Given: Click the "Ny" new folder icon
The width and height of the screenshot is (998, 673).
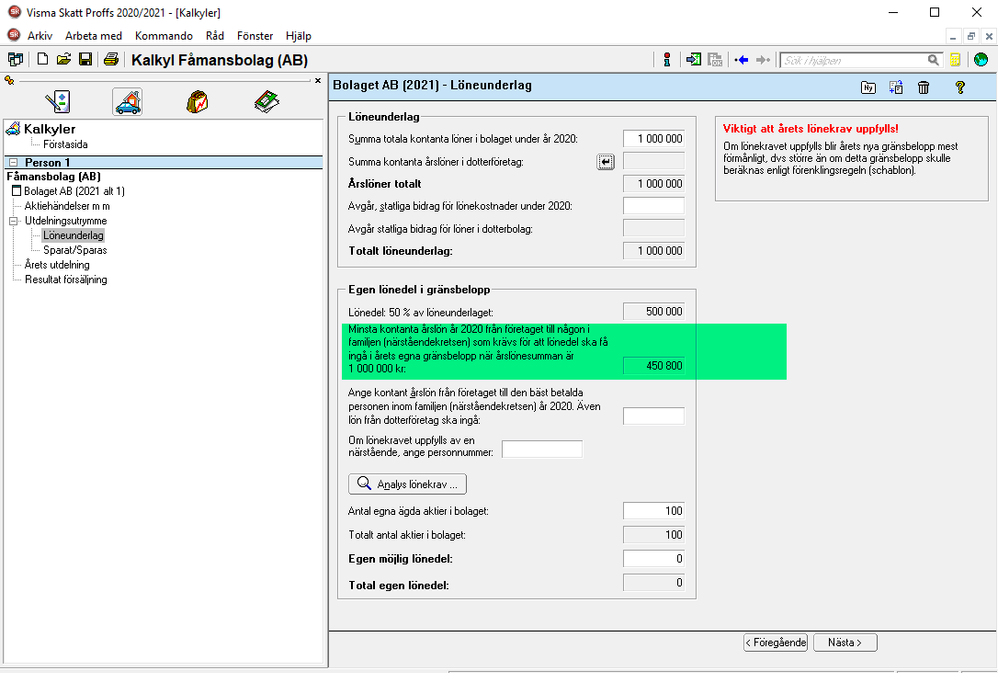Looking at the screenshot, I should click(868, 88).
